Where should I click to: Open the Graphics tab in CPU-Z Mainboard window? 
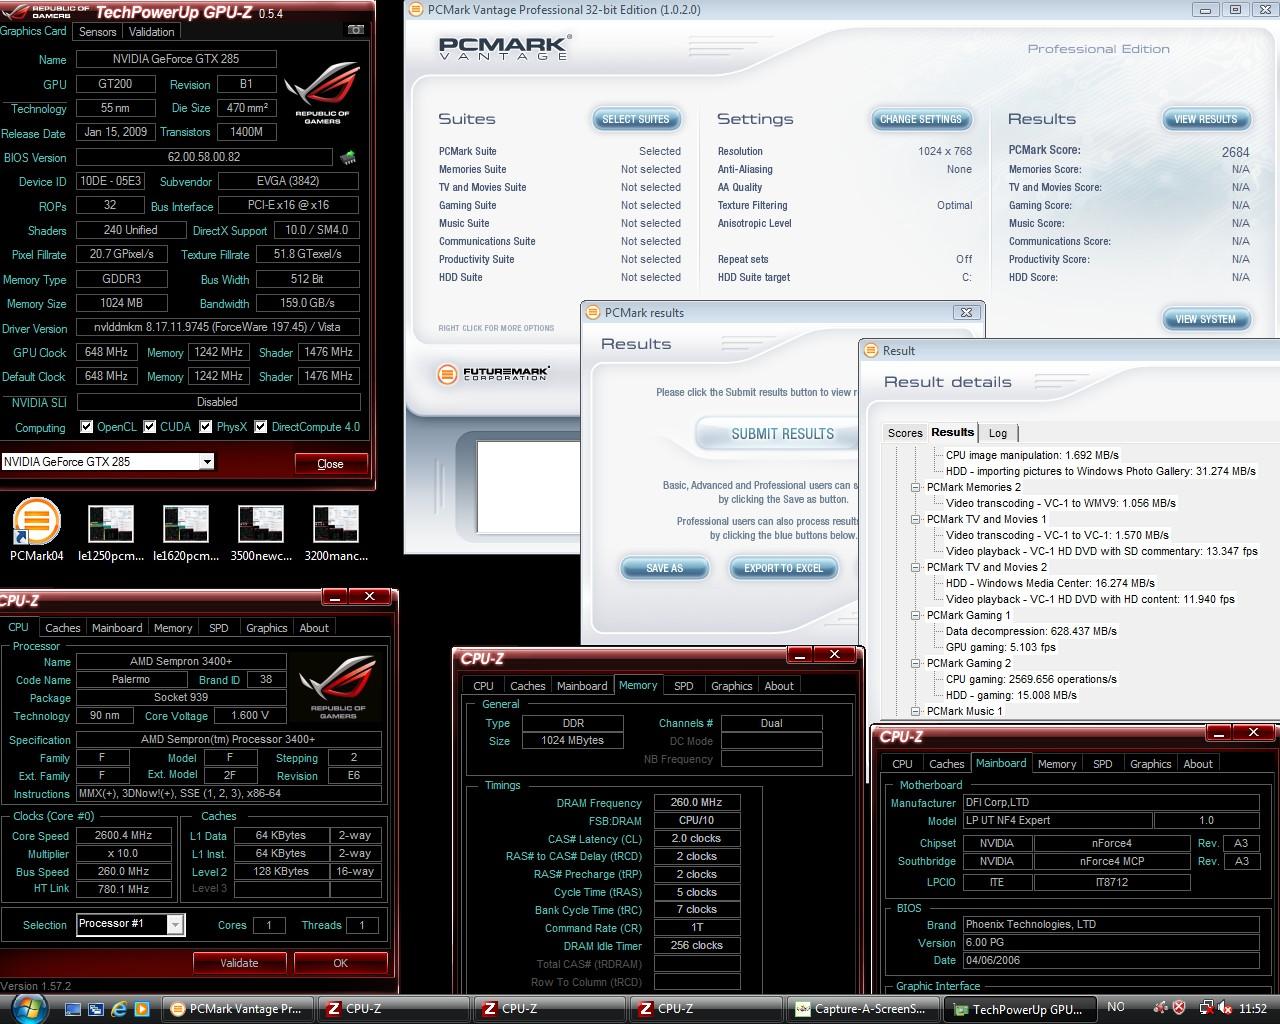1150,764
